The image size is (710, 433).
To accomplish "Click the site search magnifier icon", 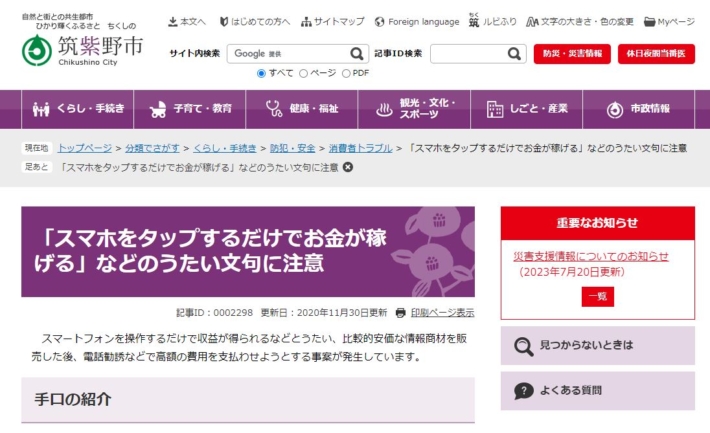I will pos(357,54).
